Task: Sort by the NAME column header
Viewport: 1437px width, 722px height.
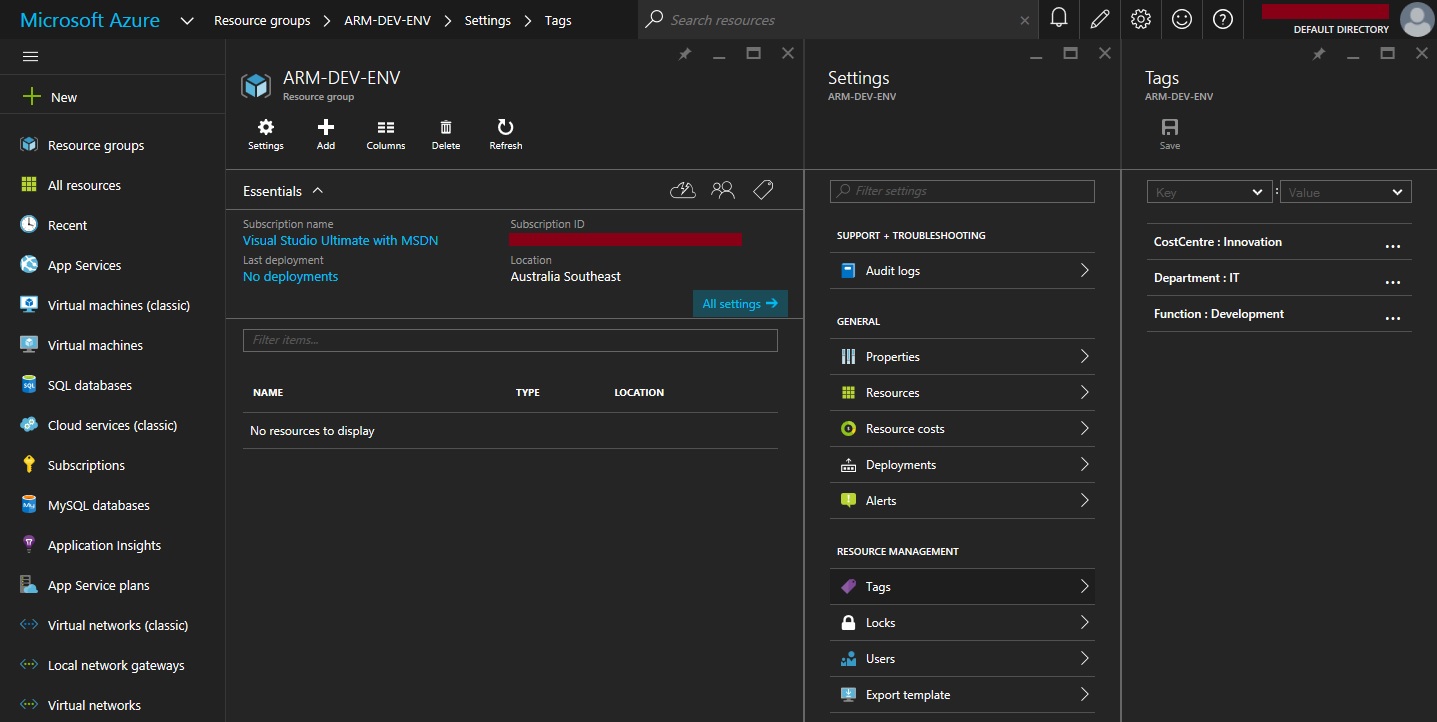Action: click(x=268, y=392)
